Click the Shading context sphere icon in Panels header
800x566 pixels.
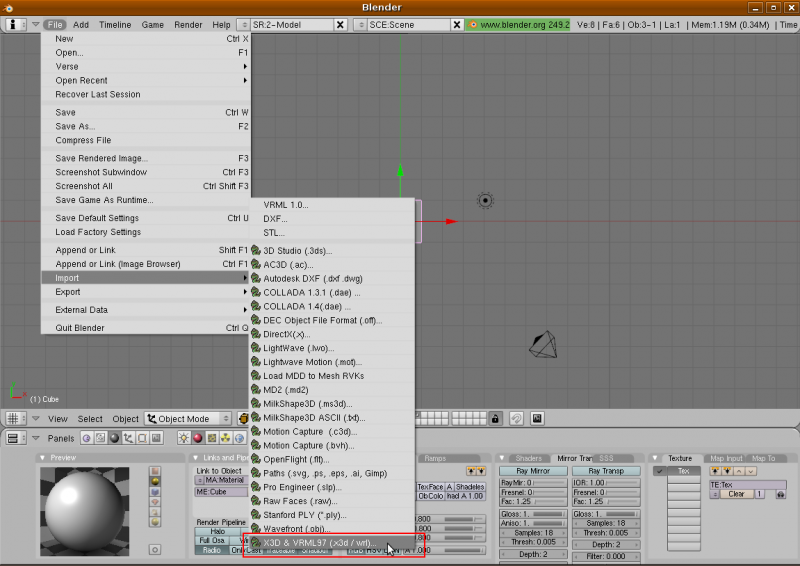click(113, 438)
